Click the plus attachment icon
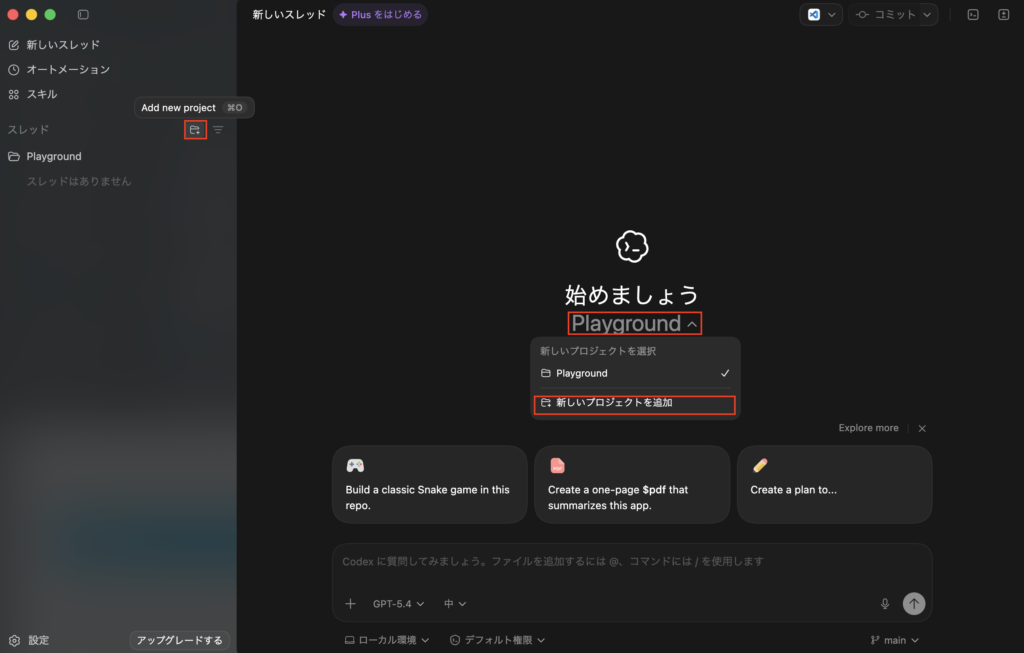The width and height of the screenshot is (1024, 653). pos(350,604)
